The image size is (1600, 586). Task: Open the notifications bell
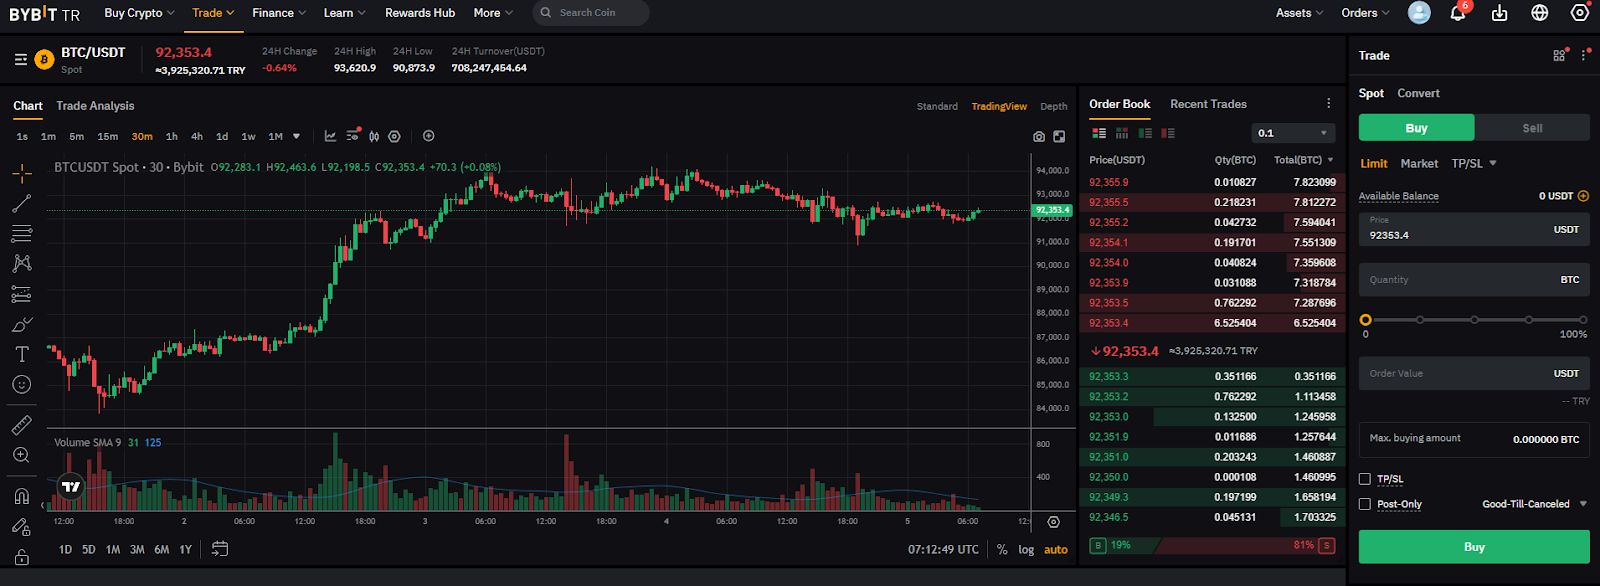tap(1458, 13)
